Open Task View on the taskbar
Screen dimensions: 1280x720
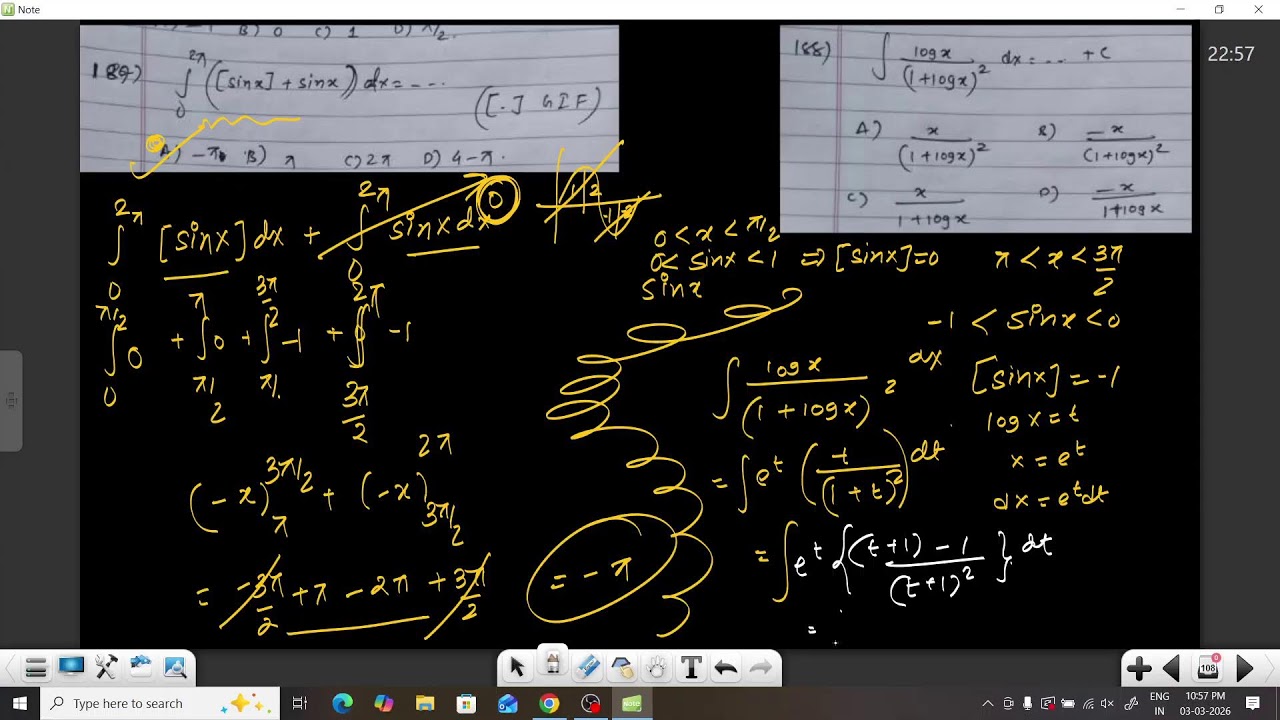300,703
